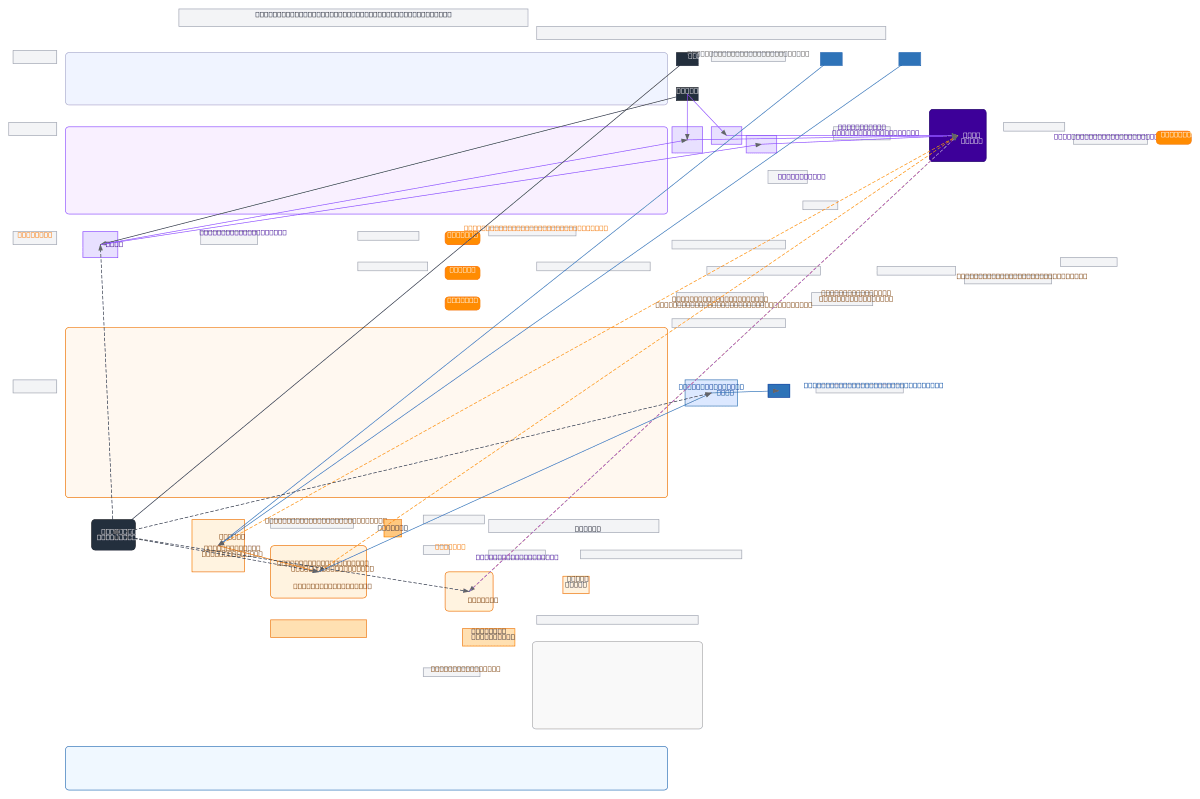Click the wide blue-outlined panel at the bottom
The width and height of the screenshot is (1200, 799).
(366, 768)
